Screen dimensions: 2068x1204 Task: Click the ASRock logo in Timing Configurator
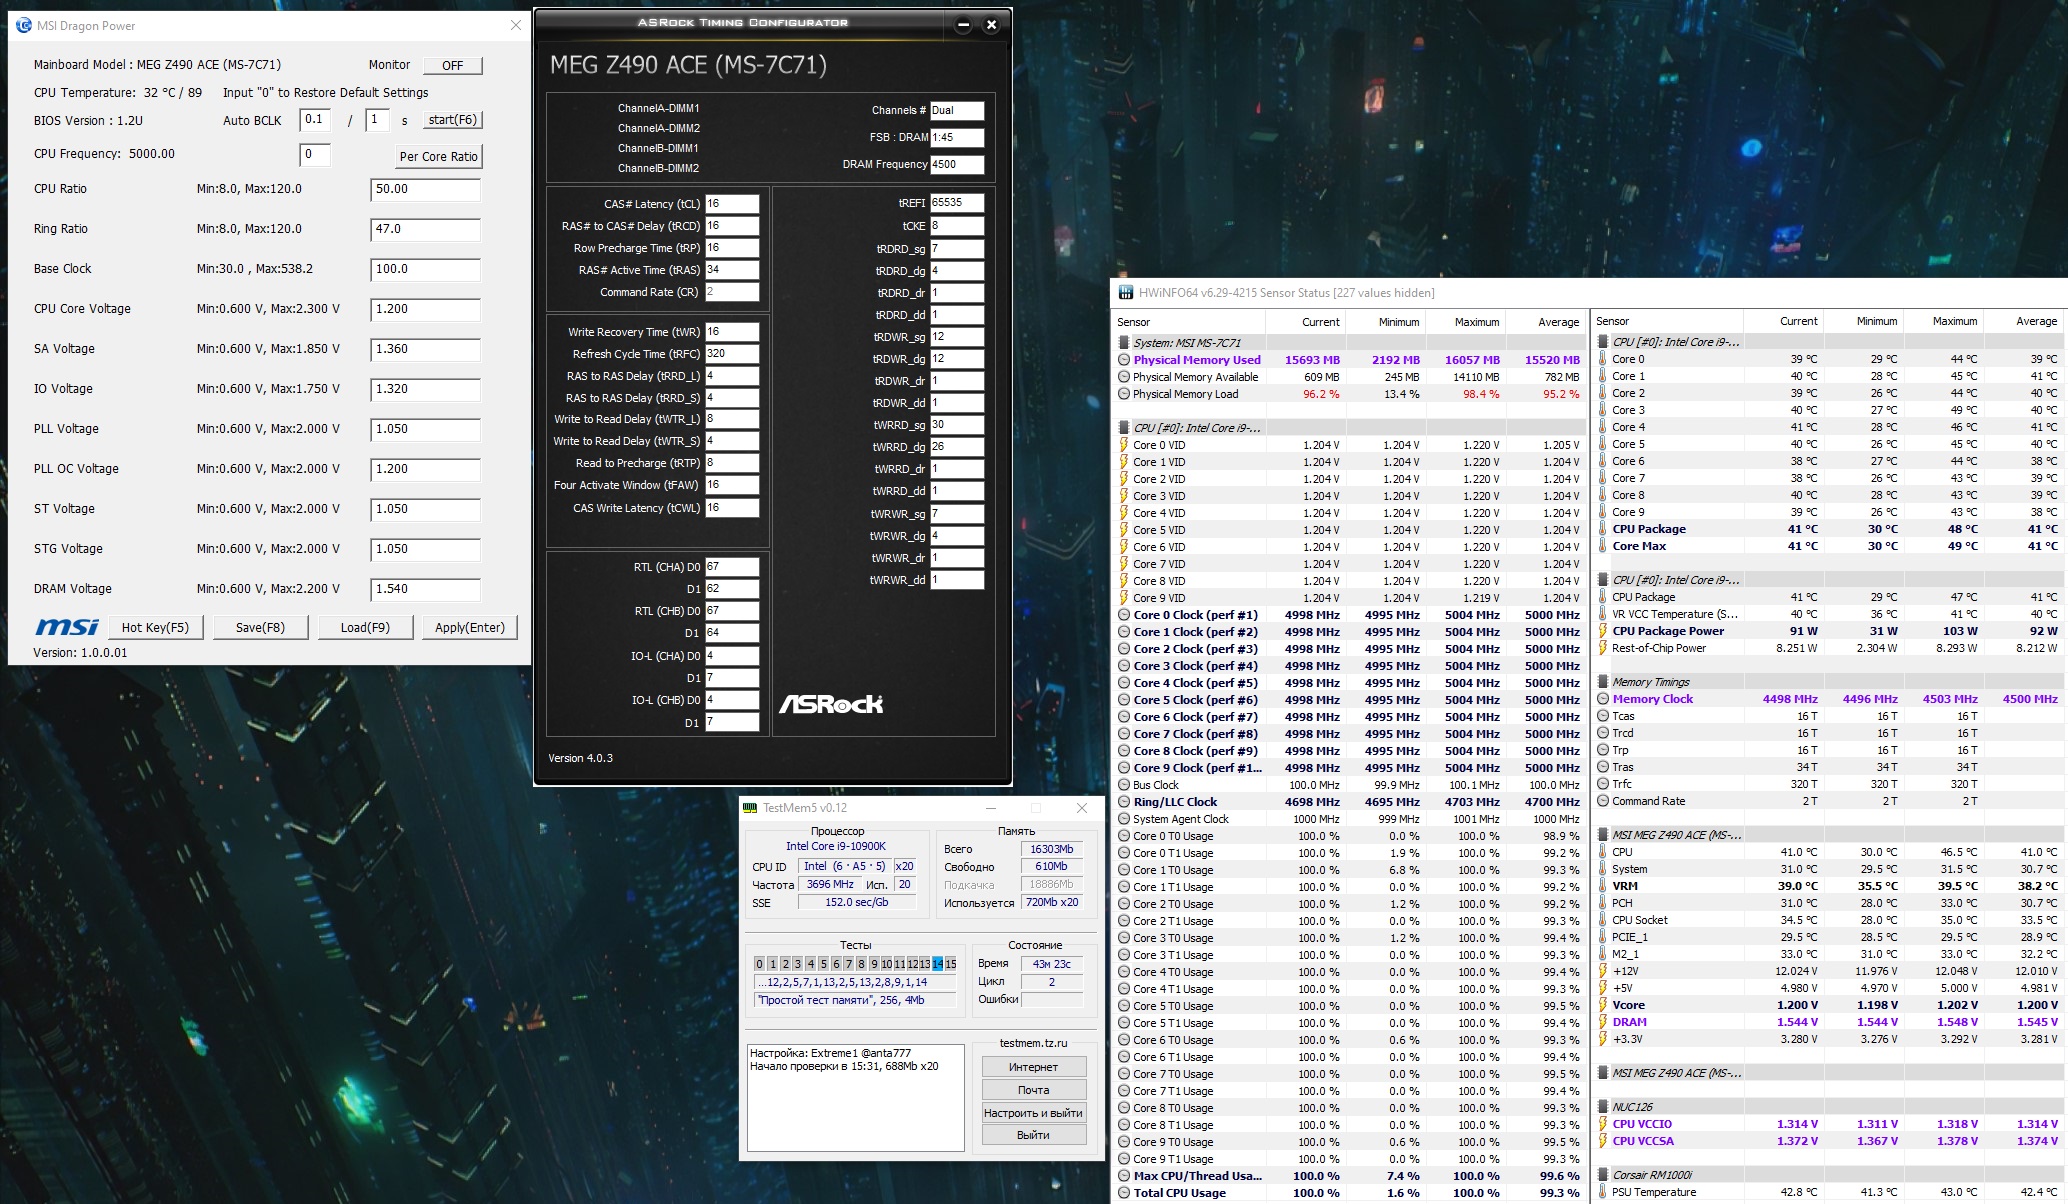830,704
